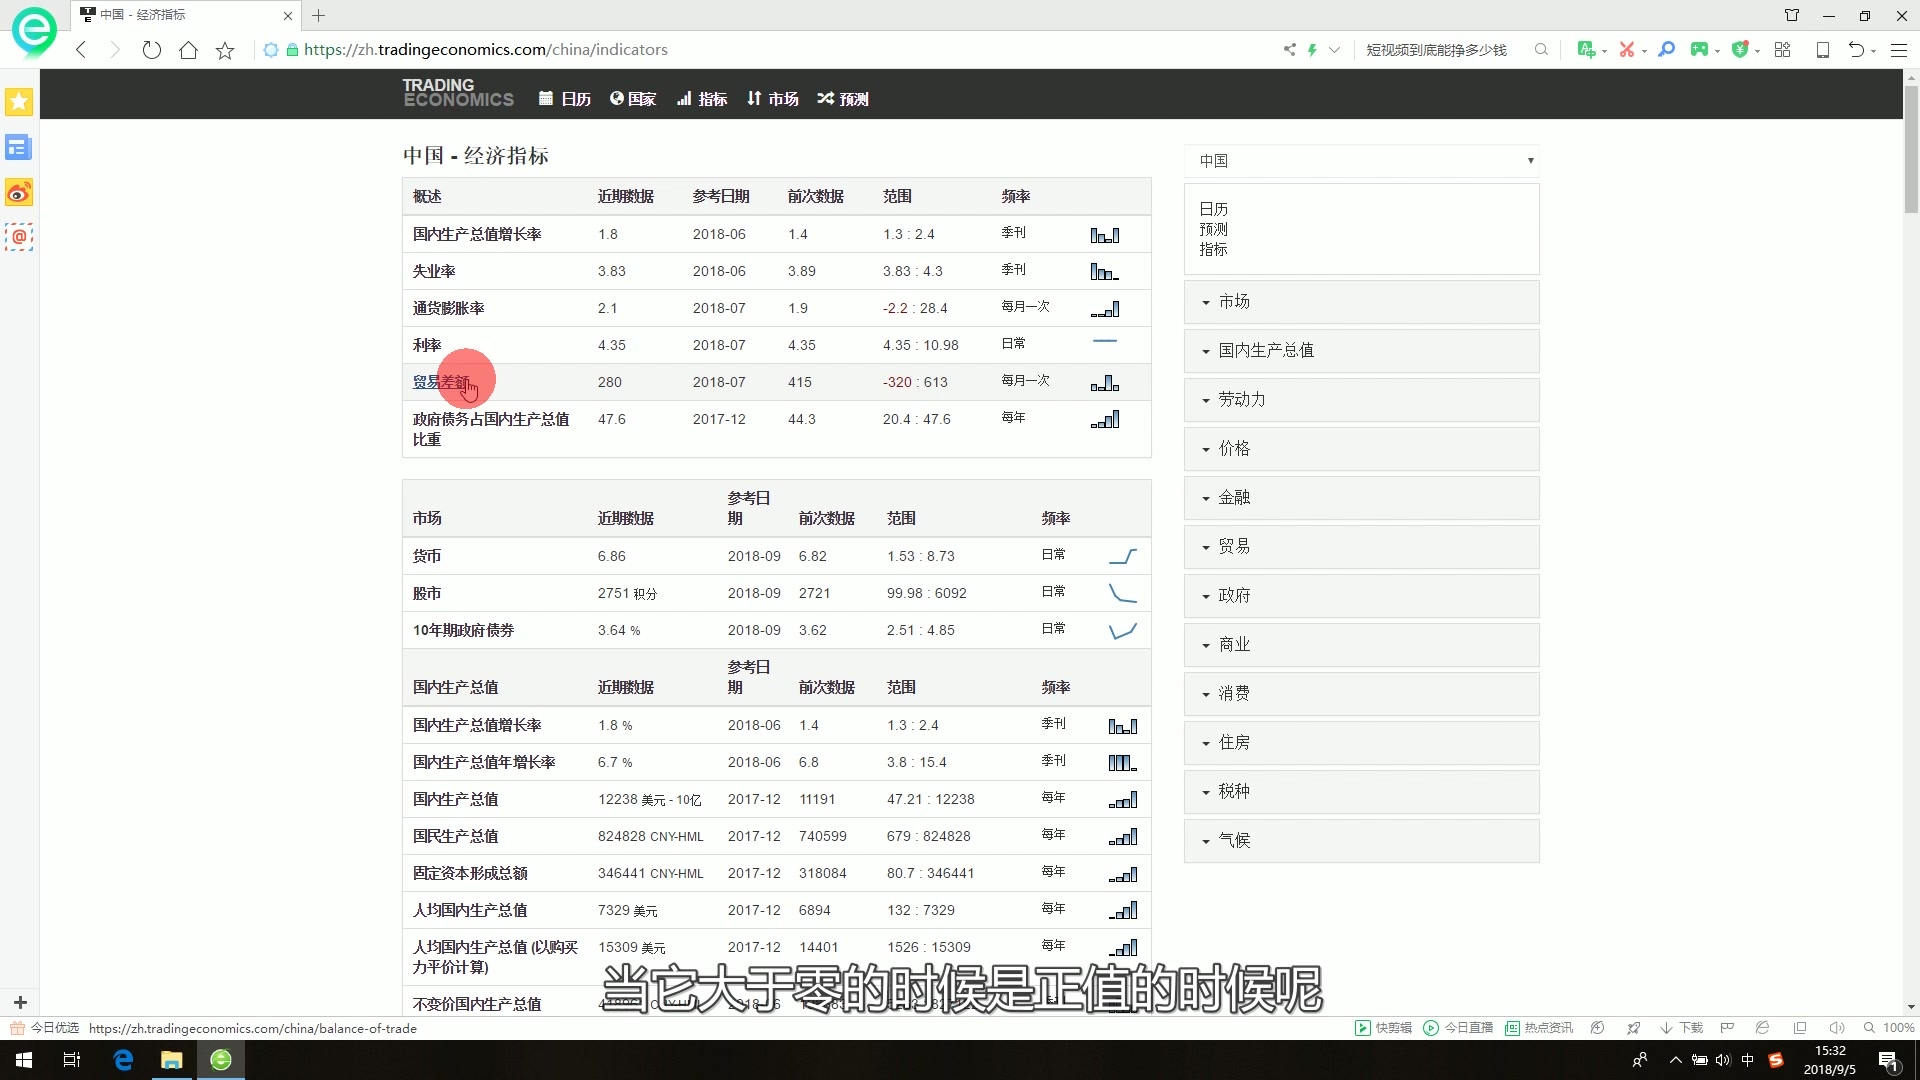Reload the page with refresh icon
The image size is (1920, 1080).
151,50
